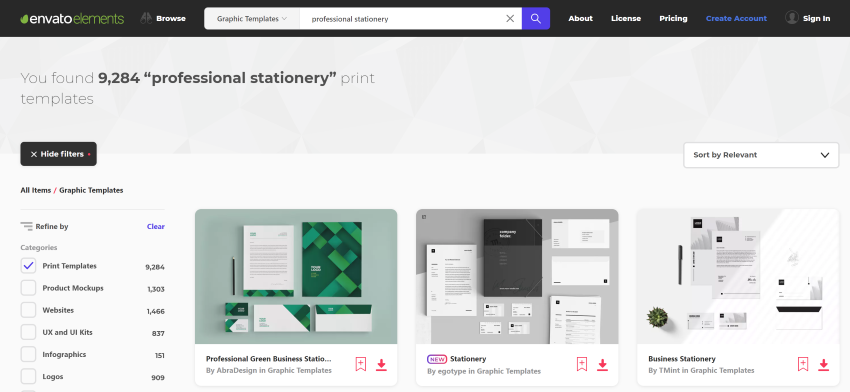Bookmark Professional Green Business Stationery item

point(360,364)
